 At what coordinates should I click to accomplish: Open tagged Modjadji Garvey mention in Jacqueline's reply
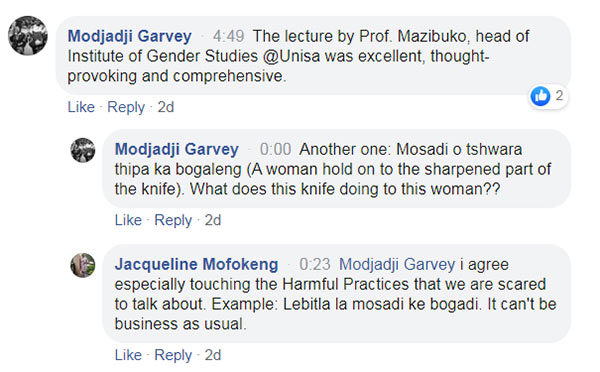[397, 264]
